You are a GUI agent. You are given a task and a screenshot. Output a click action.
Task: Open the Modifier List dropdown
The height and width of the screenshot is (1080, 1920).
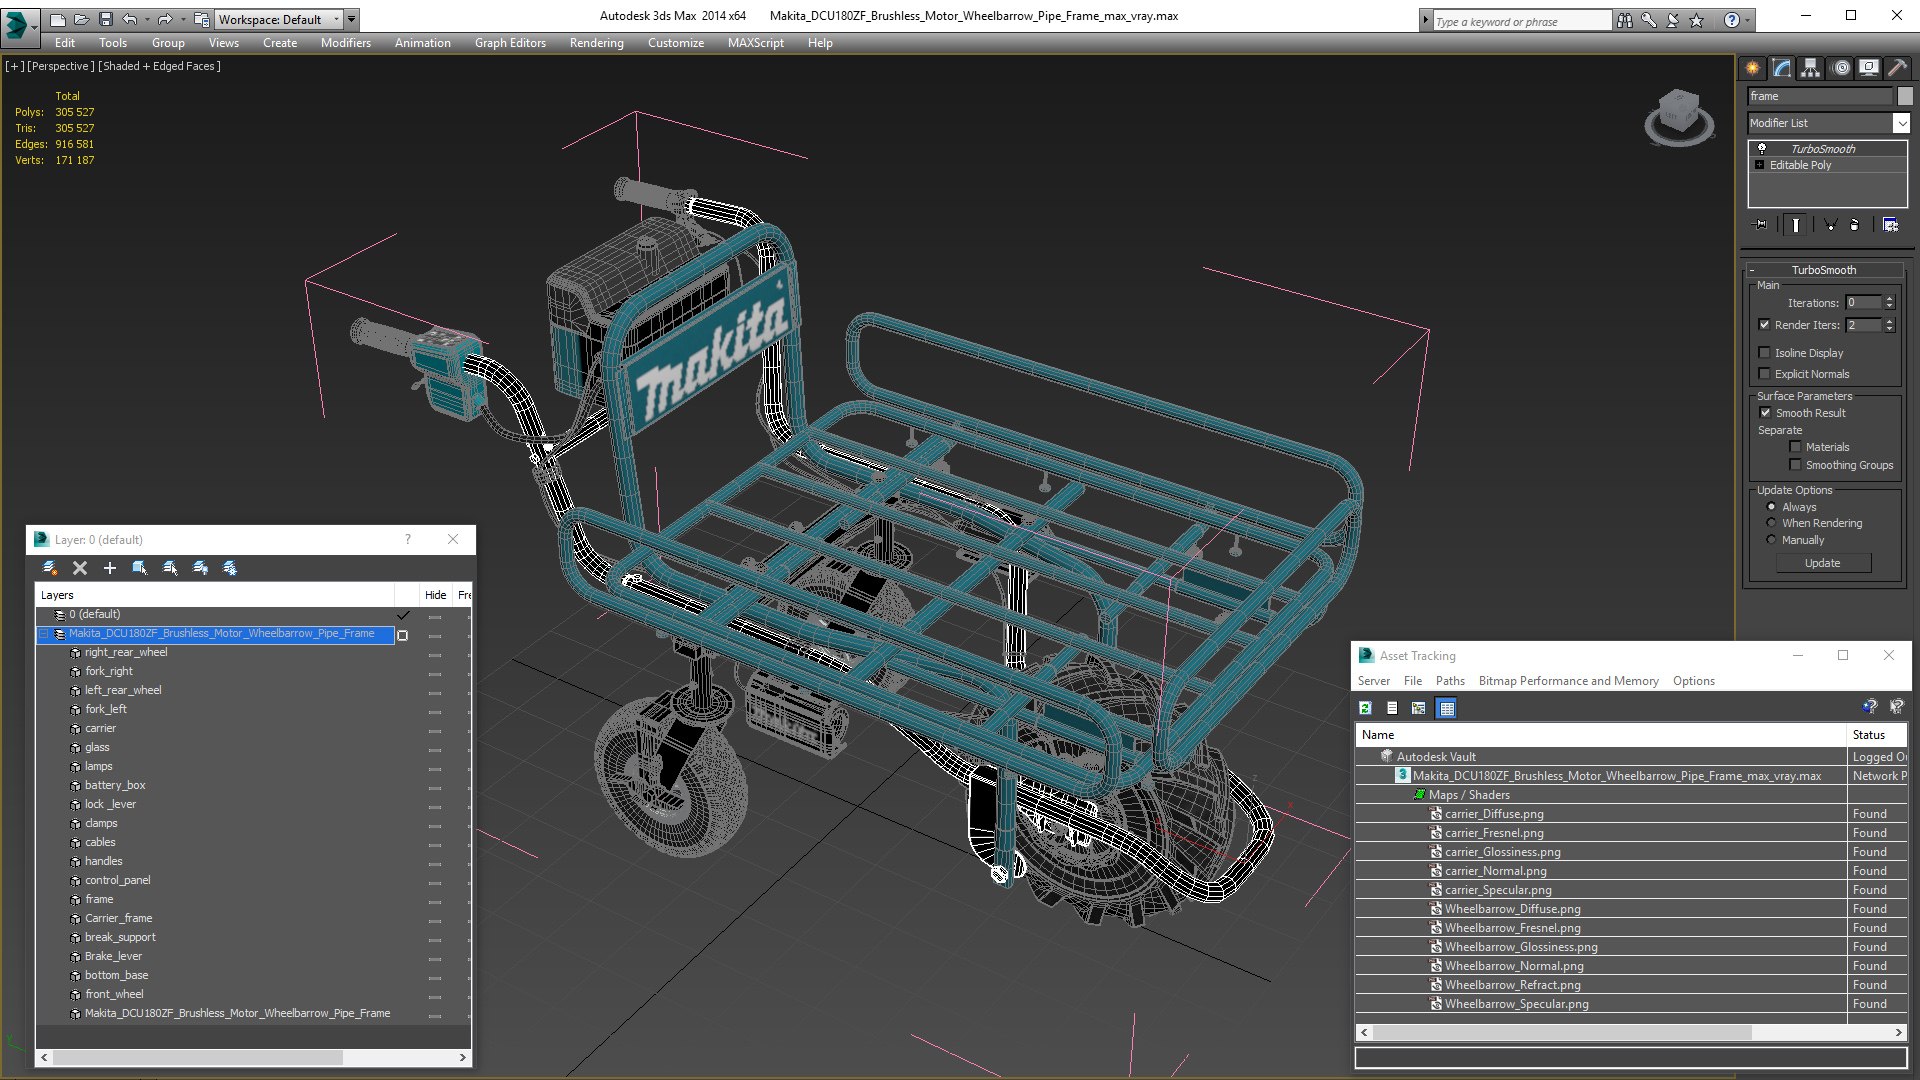(1901, 123)
